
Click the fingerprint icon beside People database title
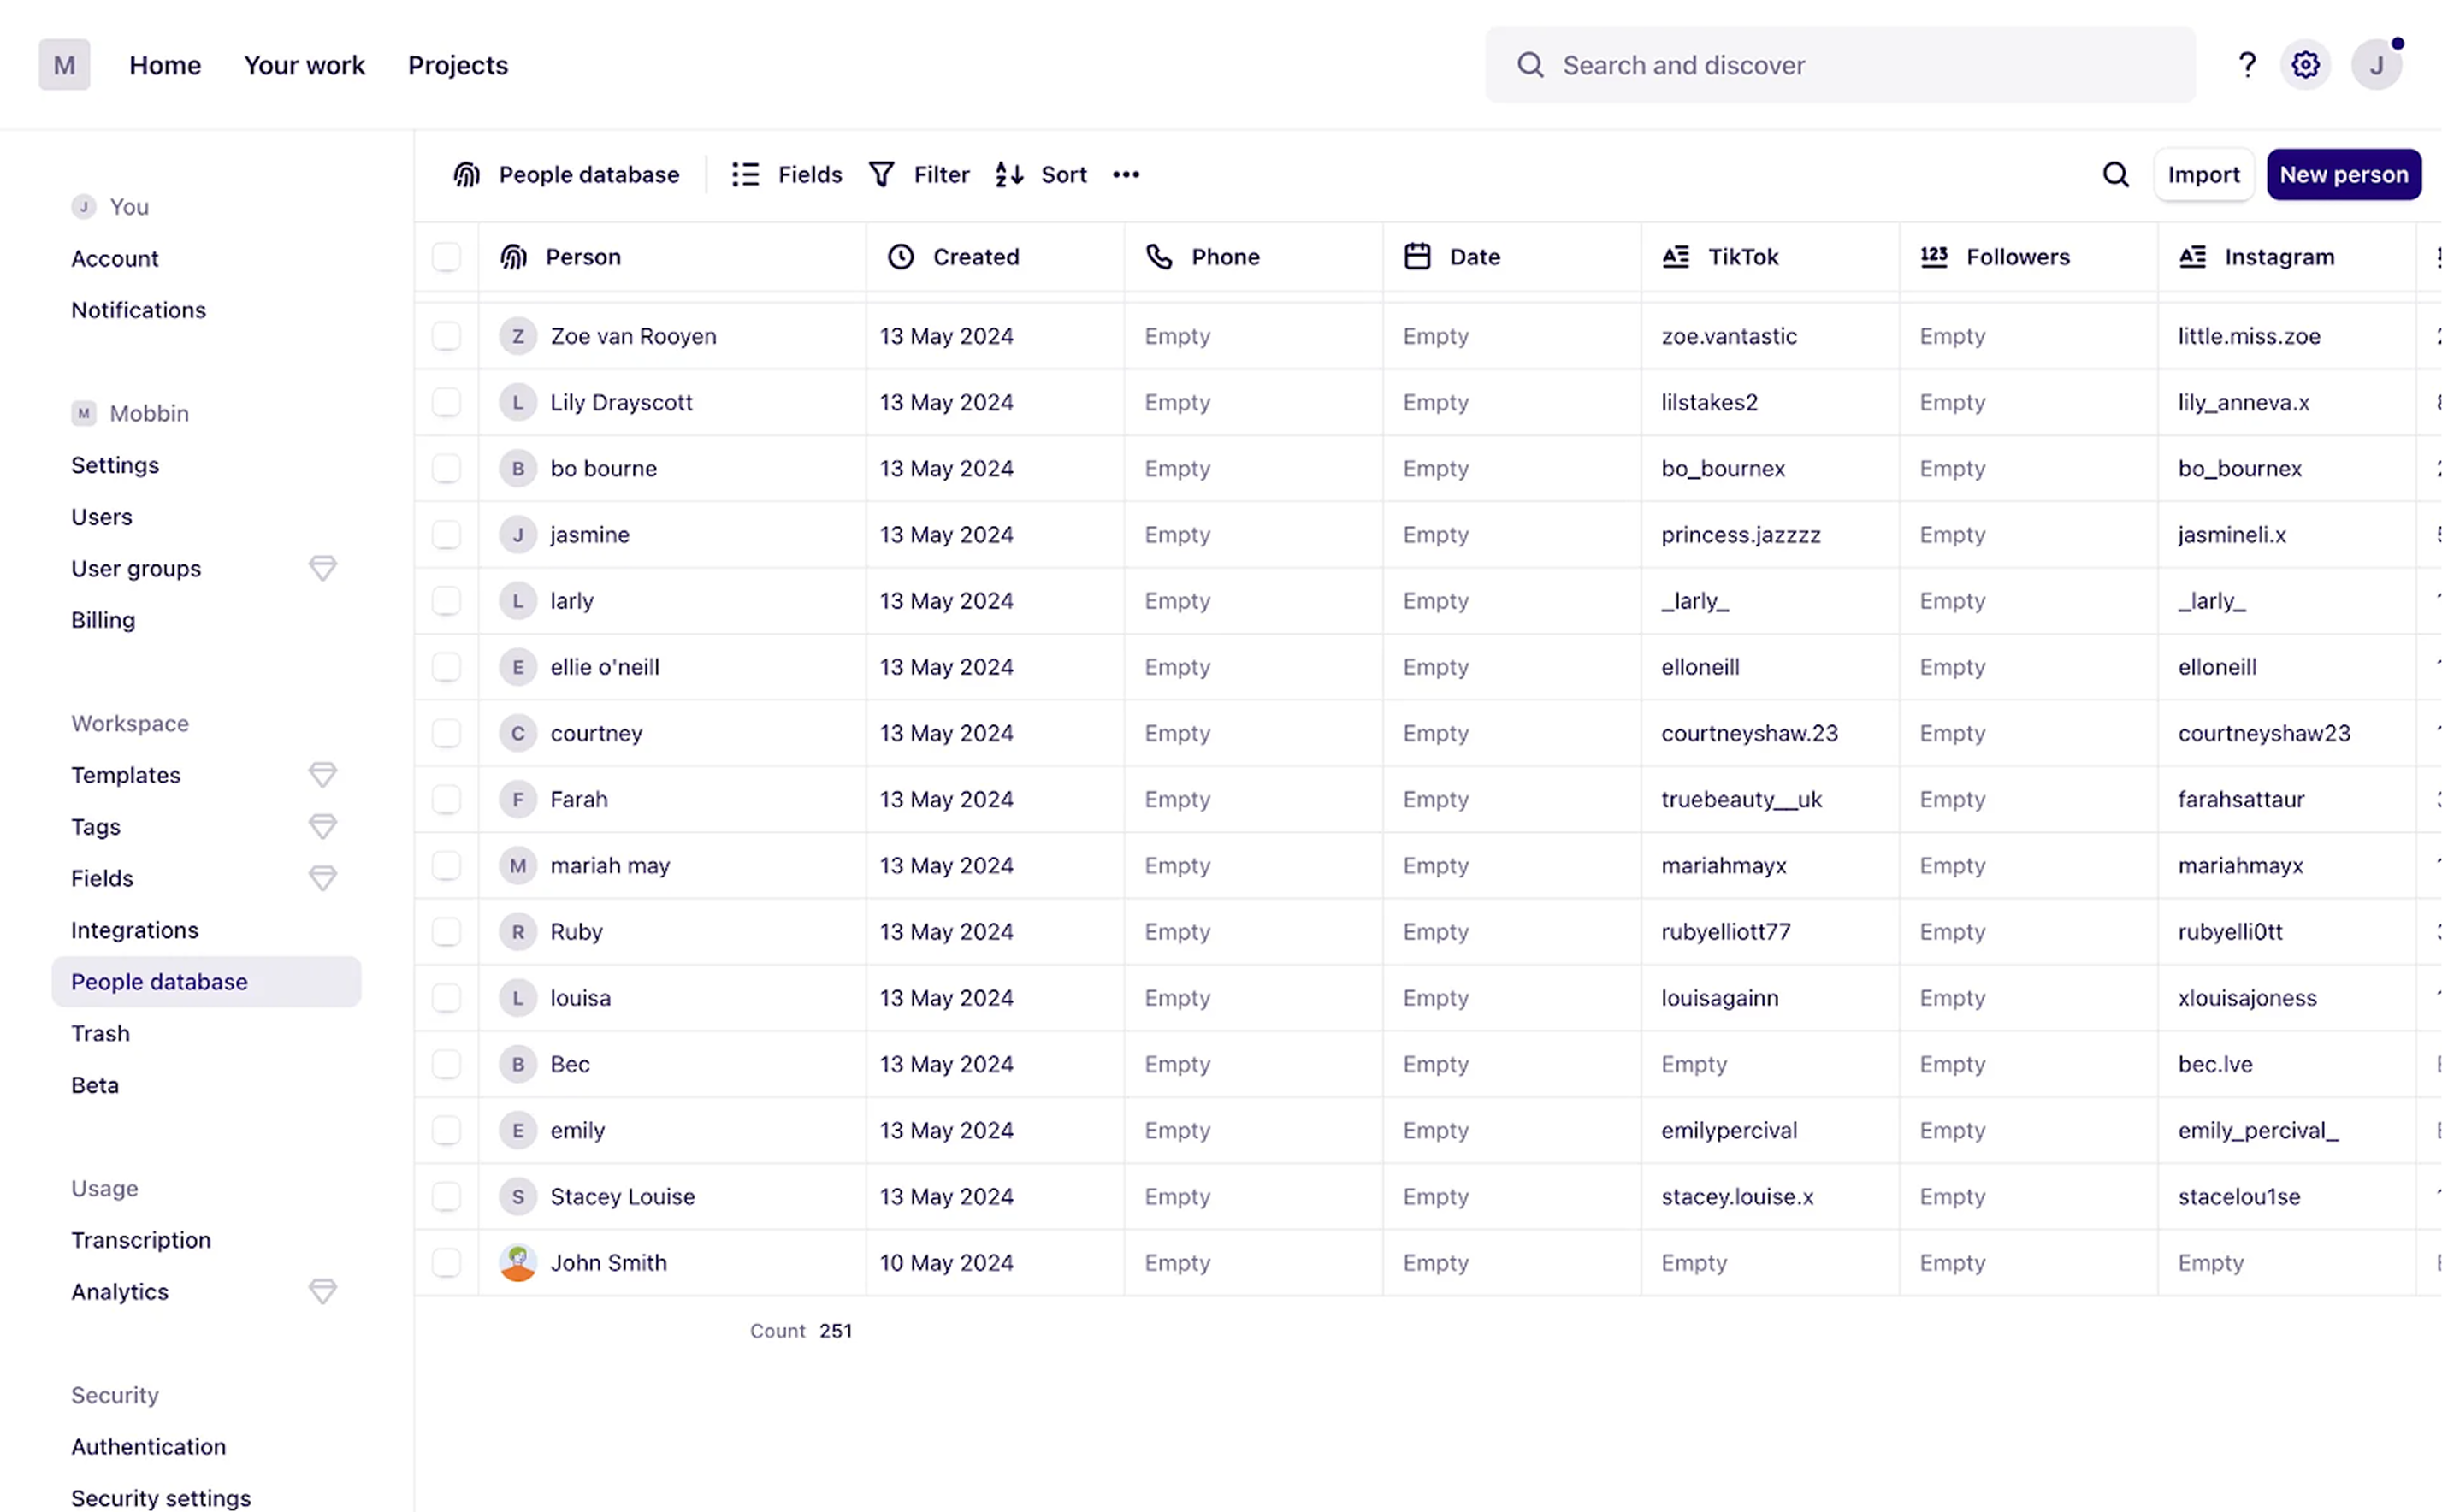click(467, 175)
